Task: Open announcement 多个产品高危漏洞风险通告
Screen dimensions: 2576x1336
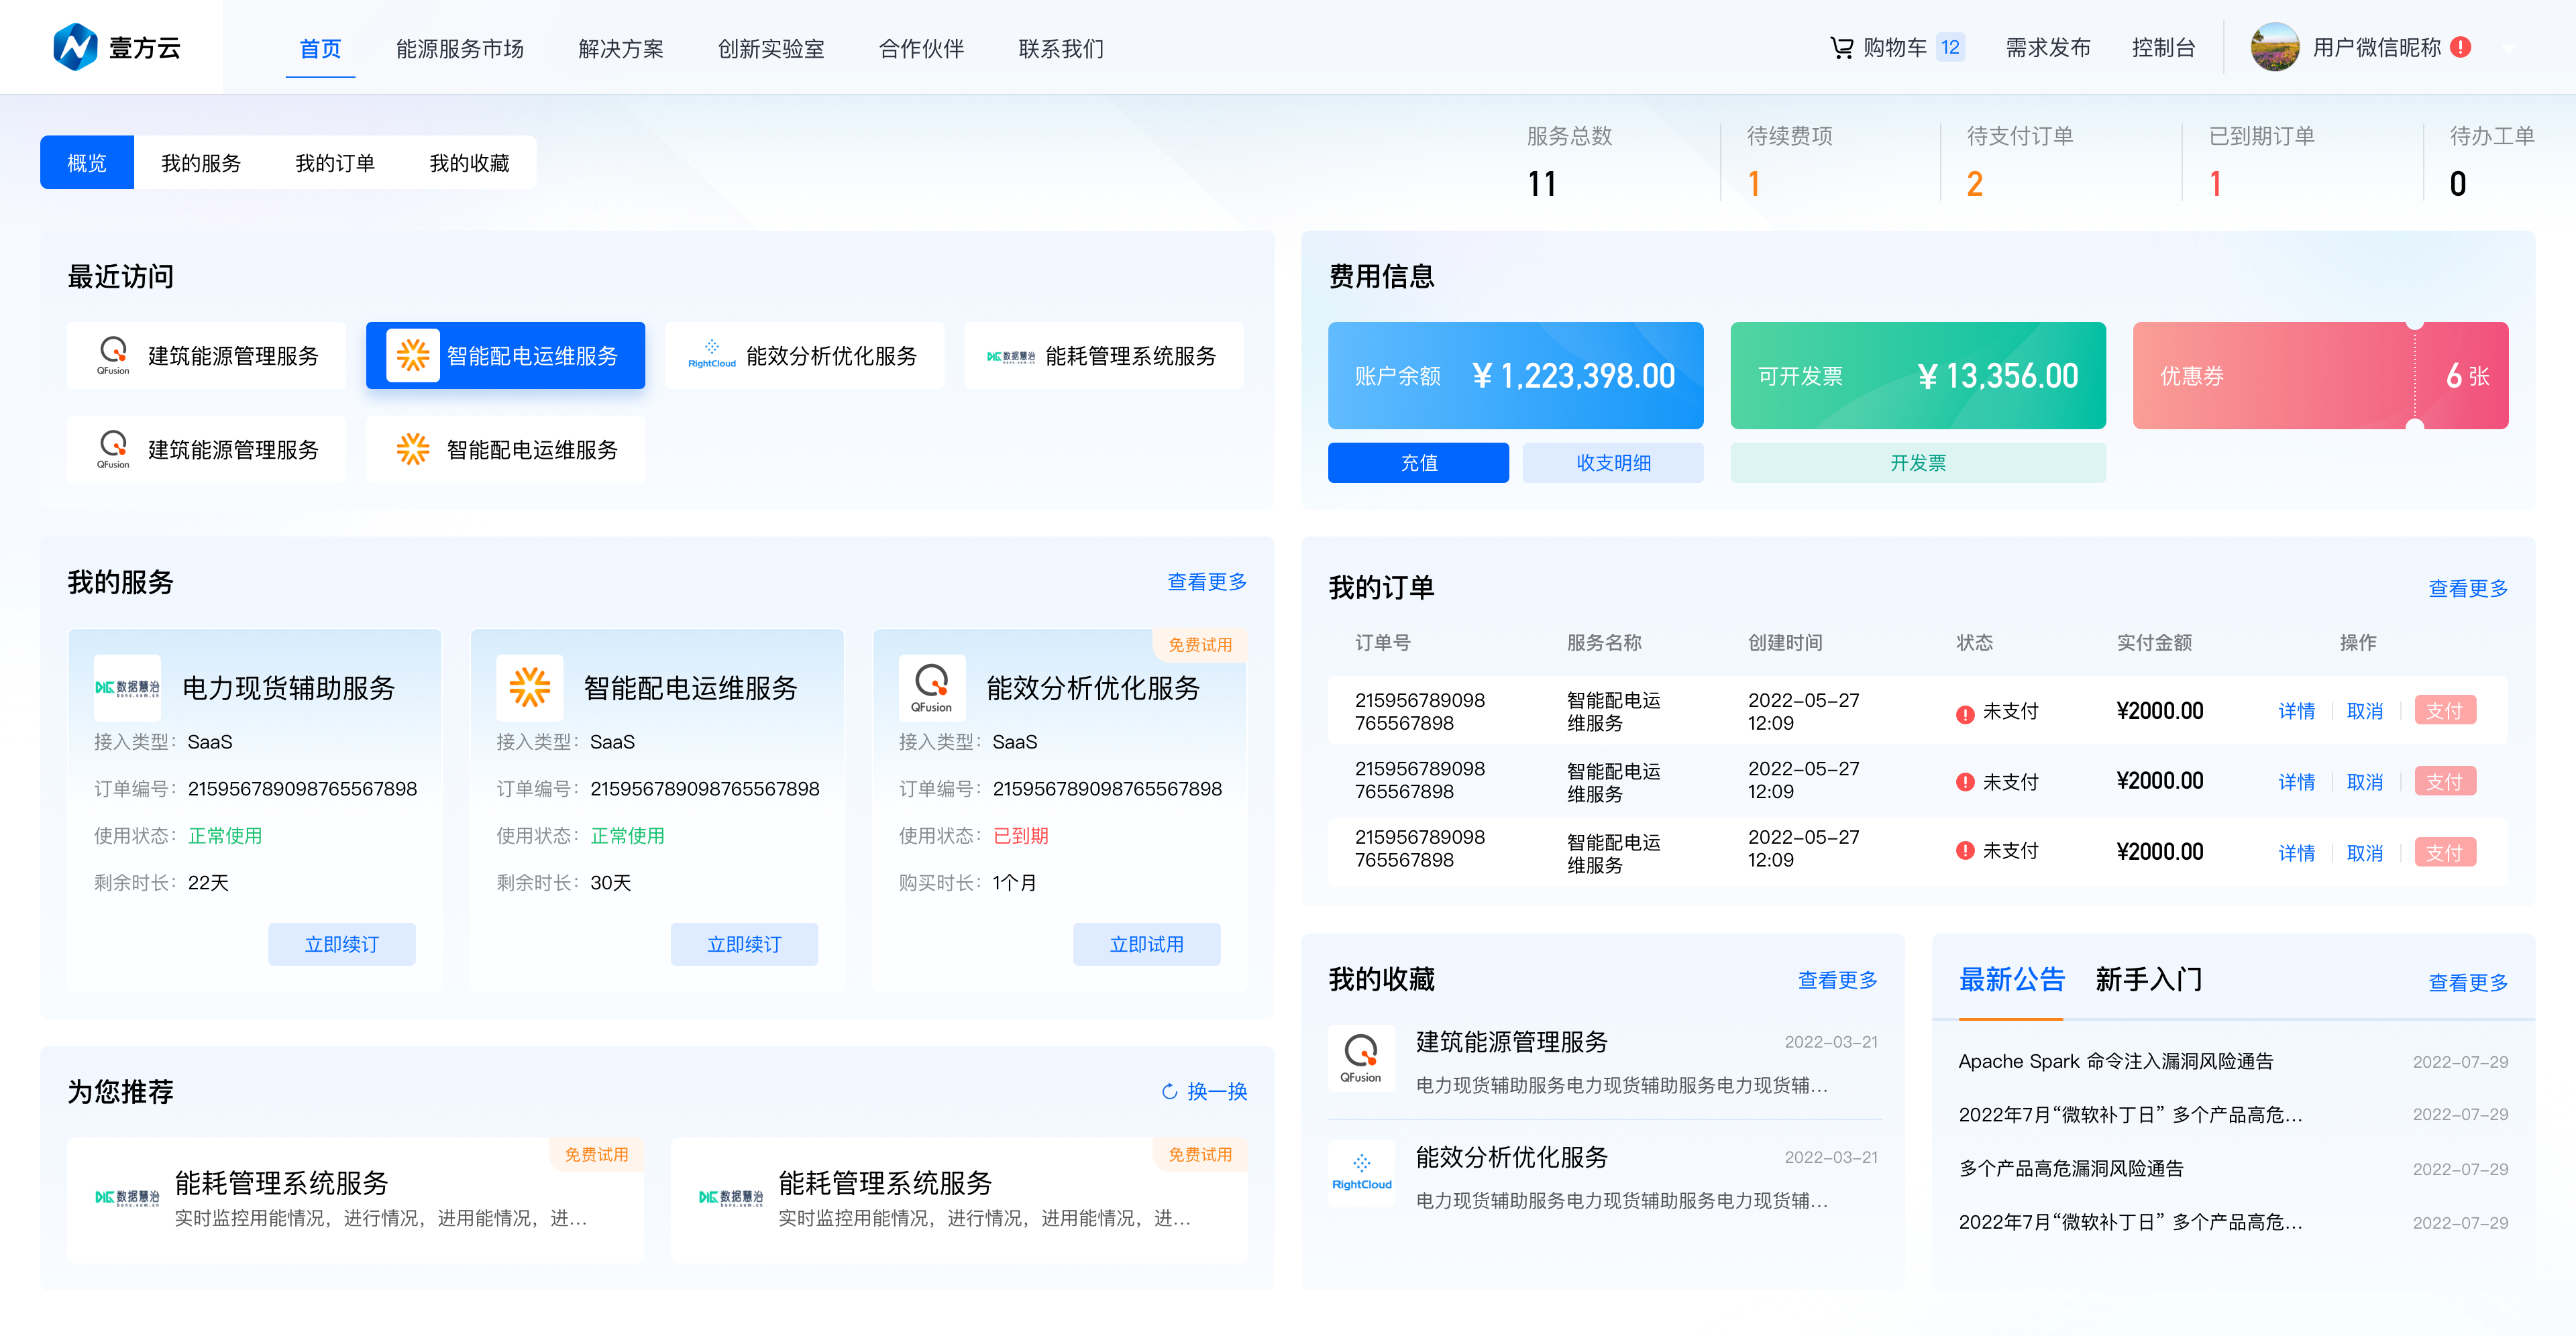Action: point(2071,1168)
